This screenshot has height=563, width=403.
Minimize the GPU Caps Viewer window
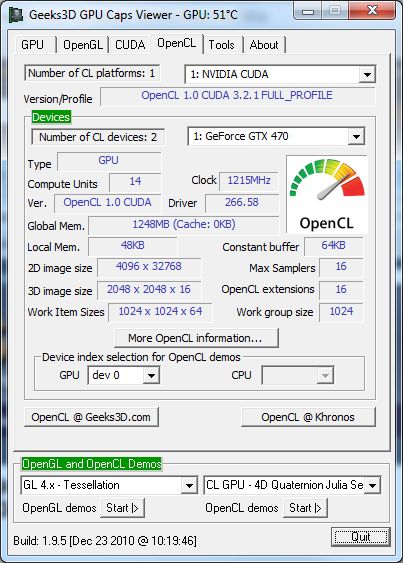[x=307, y=11]
